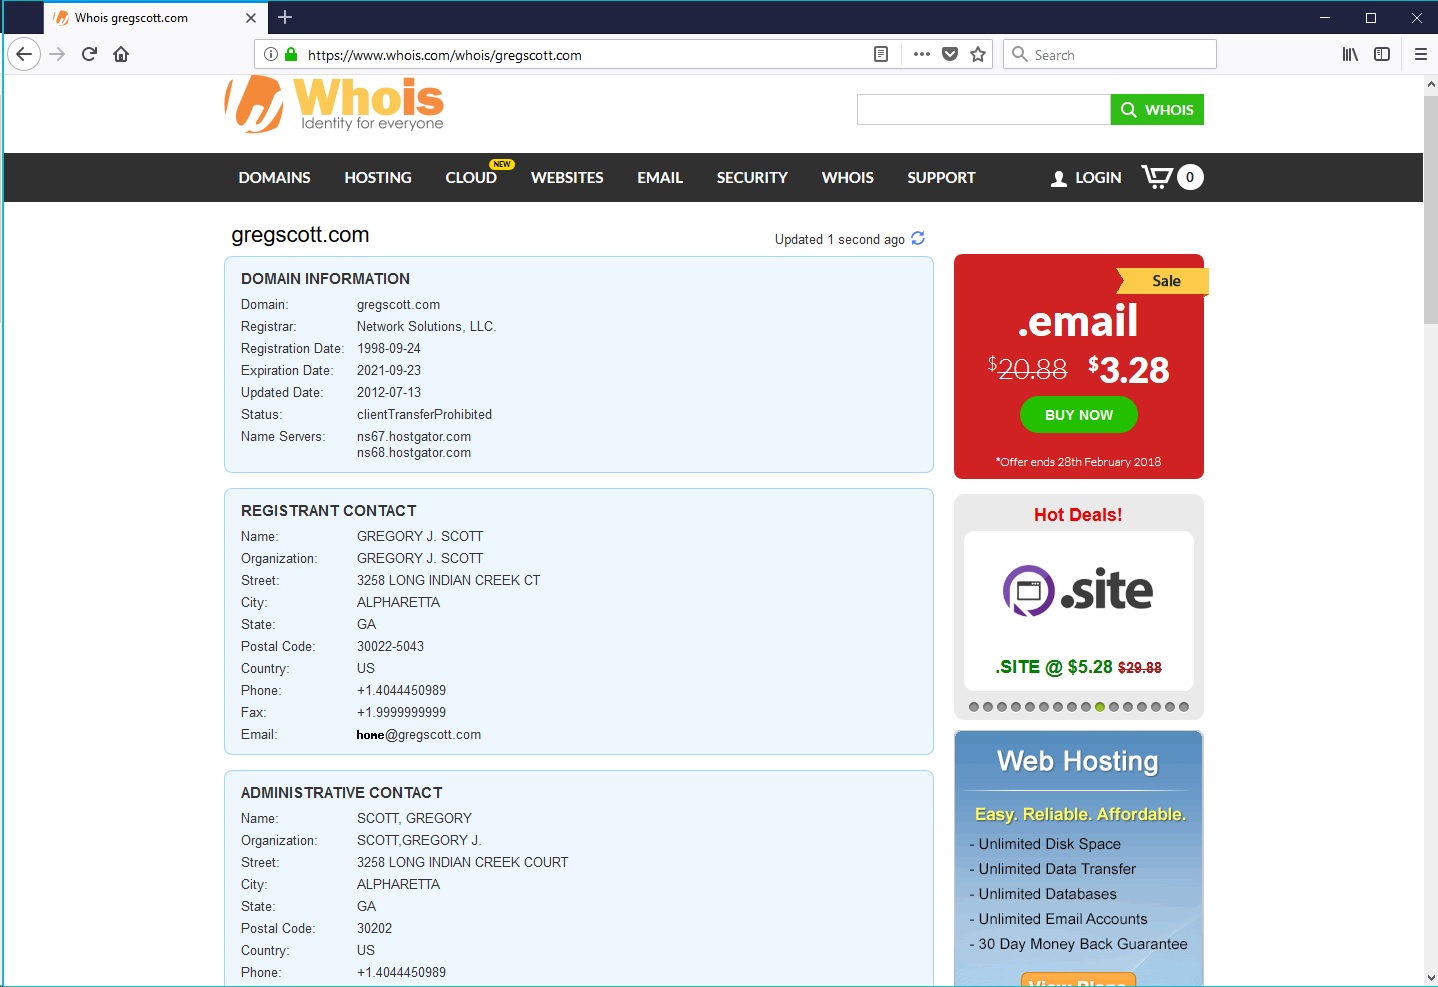Image resolution: width=1438 pixels, height=987 pixels.
Task: Click the fax number +1.9999999999
Action: [x=401, y=712]
